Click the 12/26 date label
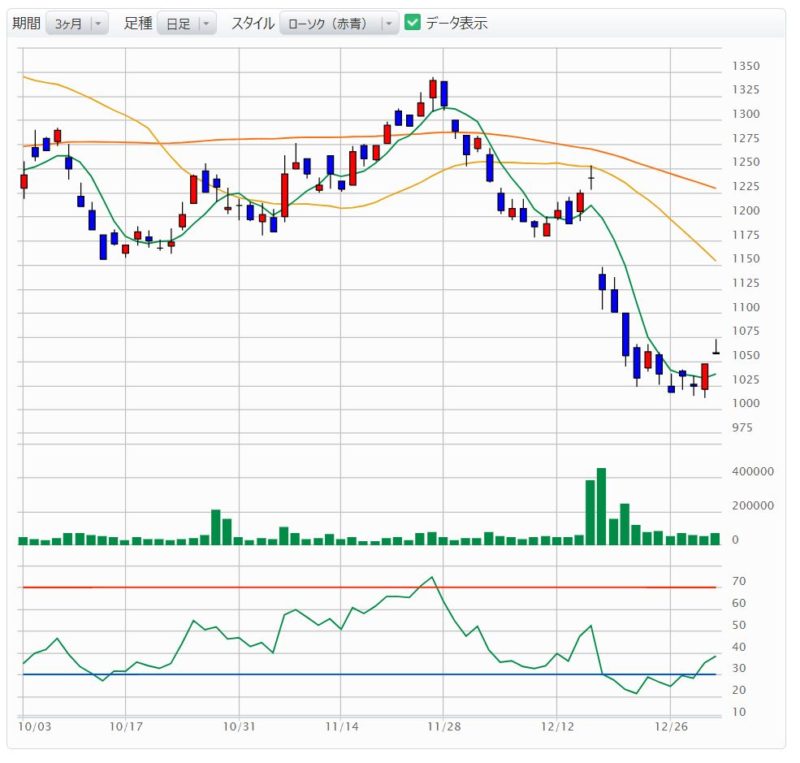Image resolution: width=800 pixels, height=763 pixels. (671, 726)
